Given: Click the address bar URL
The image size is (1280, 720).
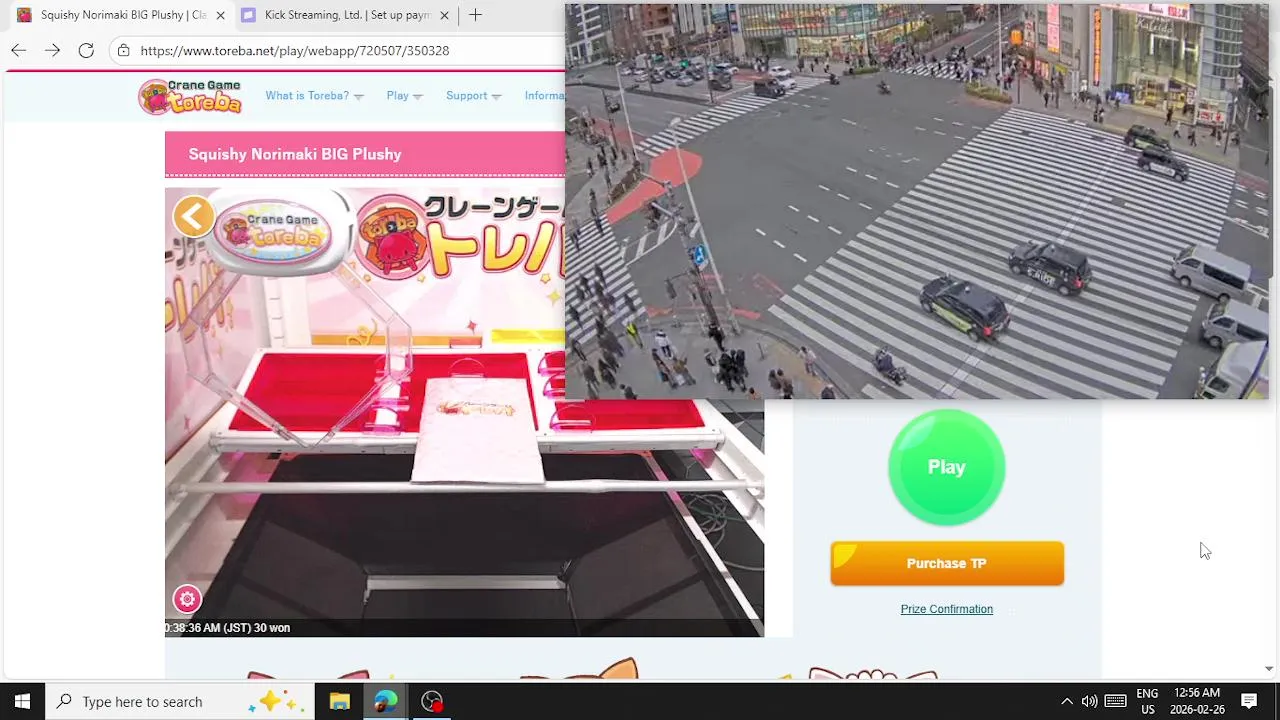Looking at the screenshot, I should pos(295,50).
